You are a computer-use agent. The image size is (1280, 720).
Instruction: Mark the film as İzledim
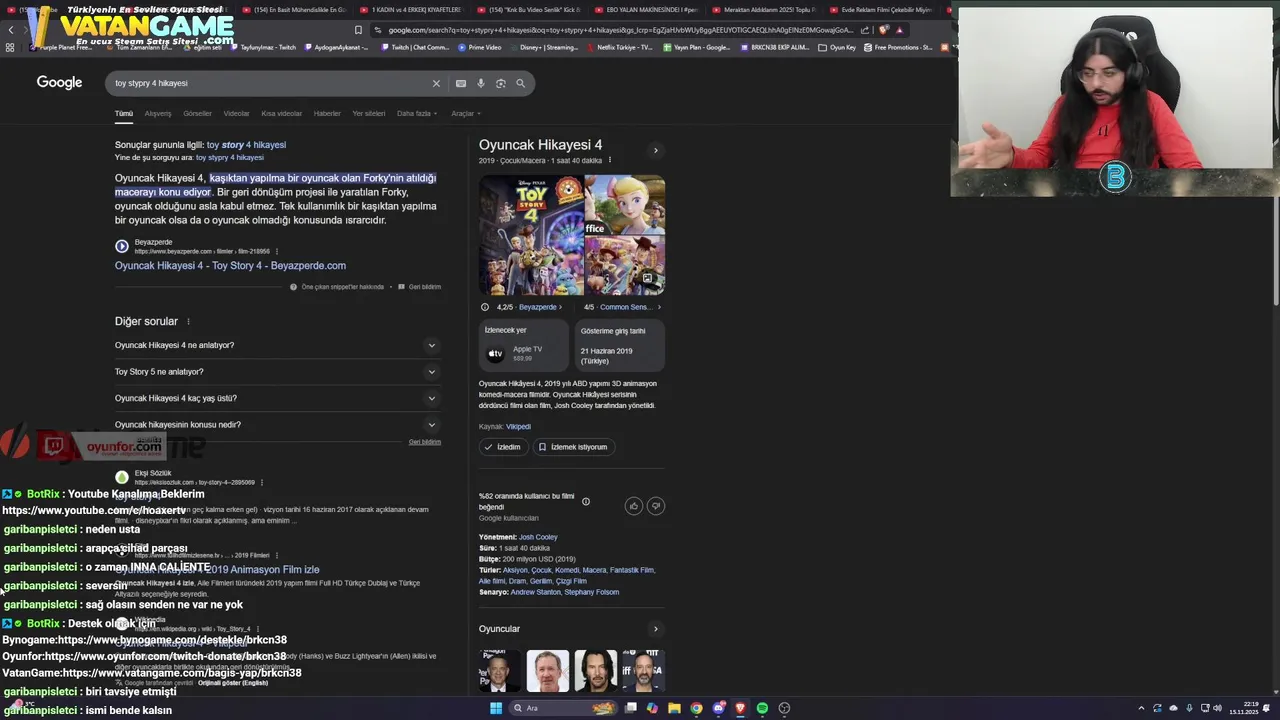click(x=502, y=447)
